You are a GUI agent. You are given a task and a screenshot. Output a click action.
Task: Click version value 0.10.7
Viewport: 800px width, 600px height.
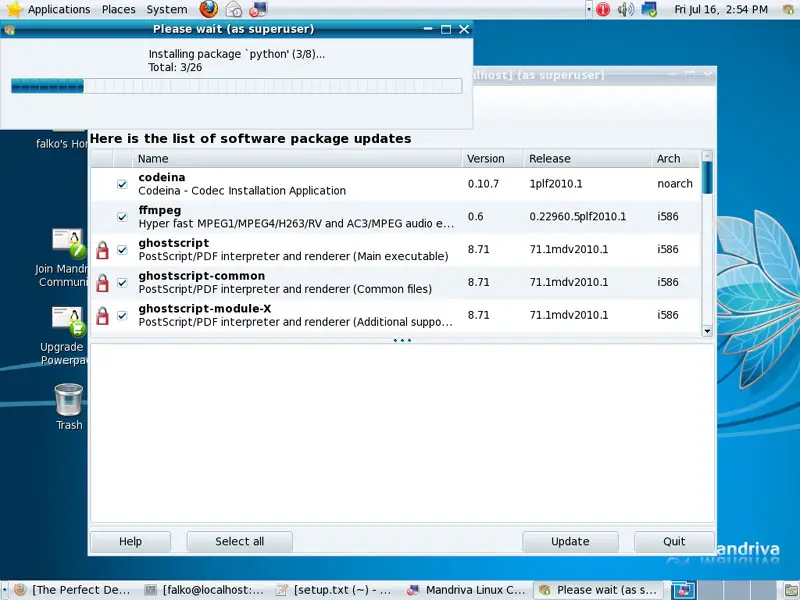(x=483, y=184)
